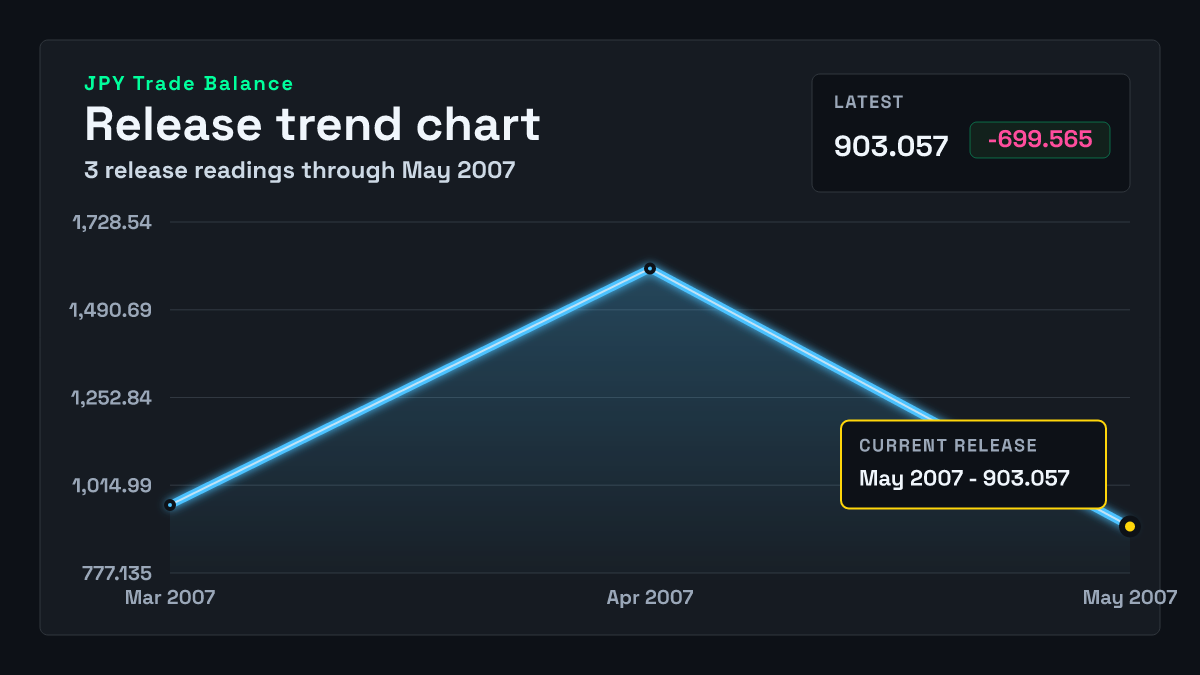
Task: Click the CURRENT RELEASE tooltip heading
Action: [948, 446]
